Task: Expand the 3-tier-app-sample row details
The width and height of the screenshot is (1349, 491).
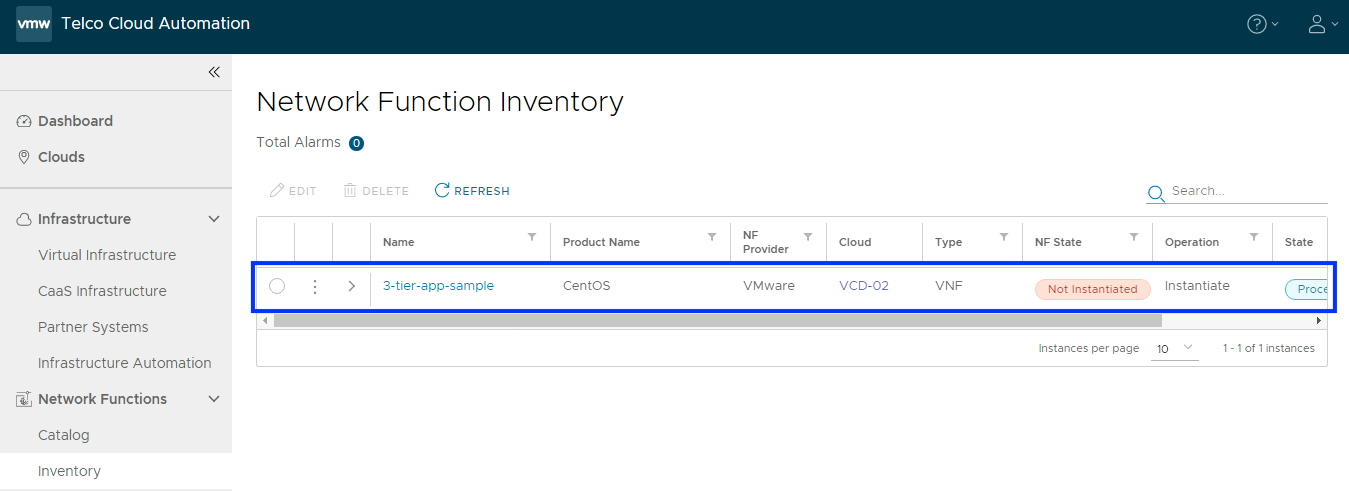Action: [351, 287]
